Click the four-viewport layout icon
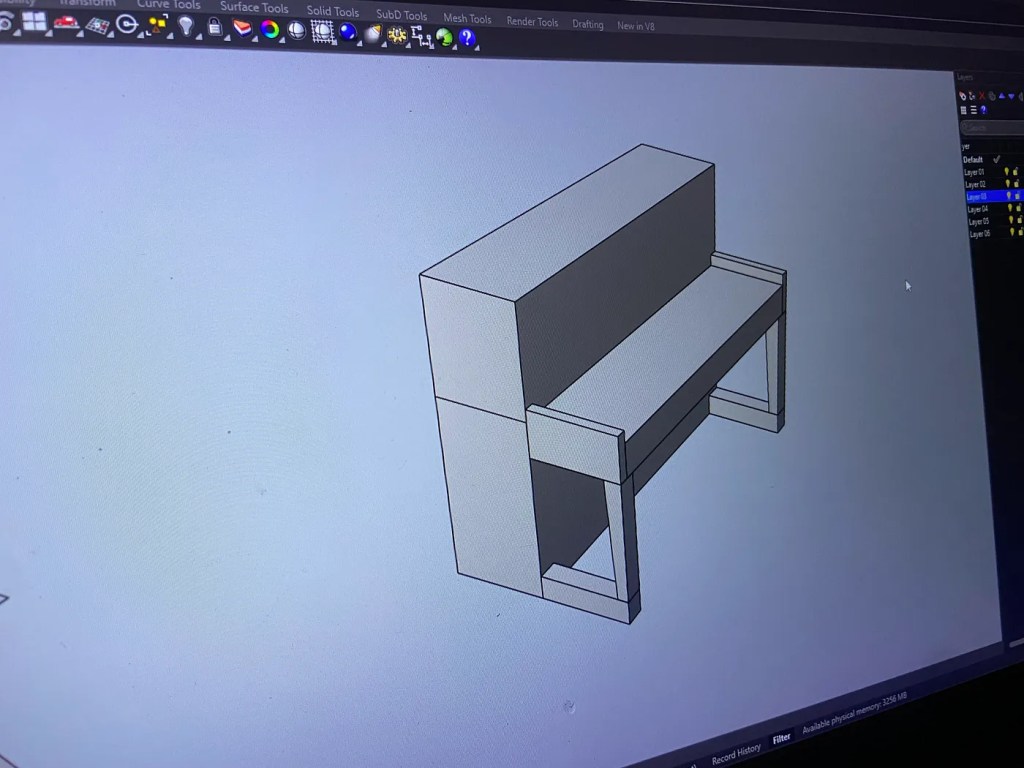The image size is (1024, 768). tap(34, 21)
